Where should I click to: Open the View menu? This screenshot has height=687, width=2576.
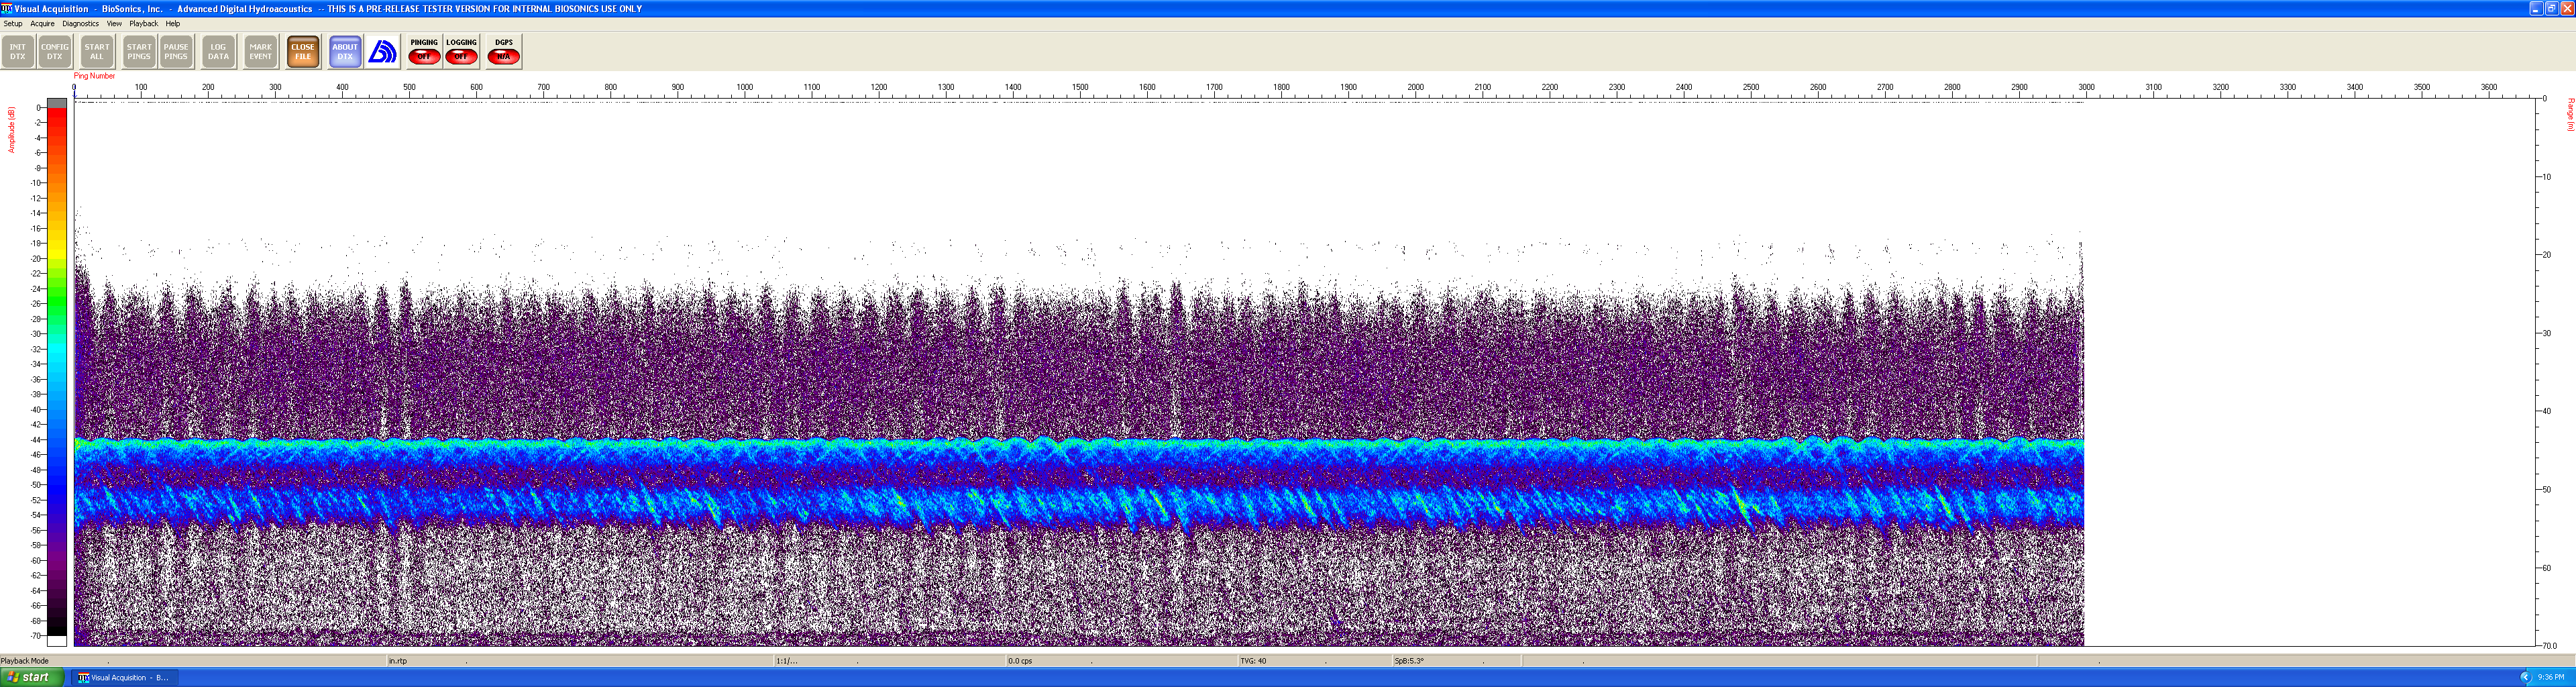(114, 24)
